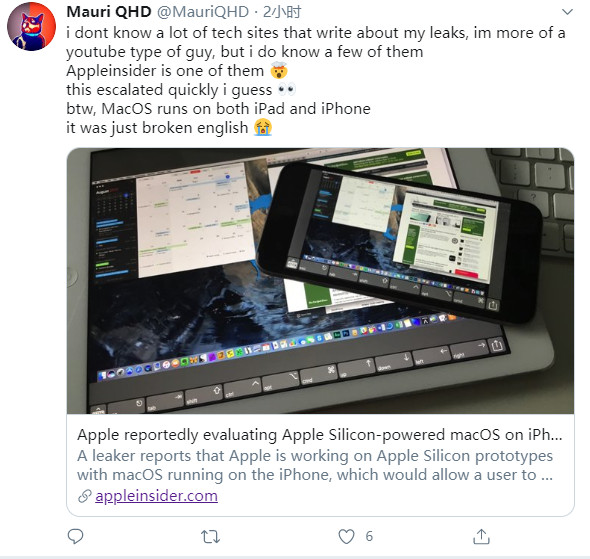
Task: Click the article description starting with A leaker reports
Action: coord(315,465)
